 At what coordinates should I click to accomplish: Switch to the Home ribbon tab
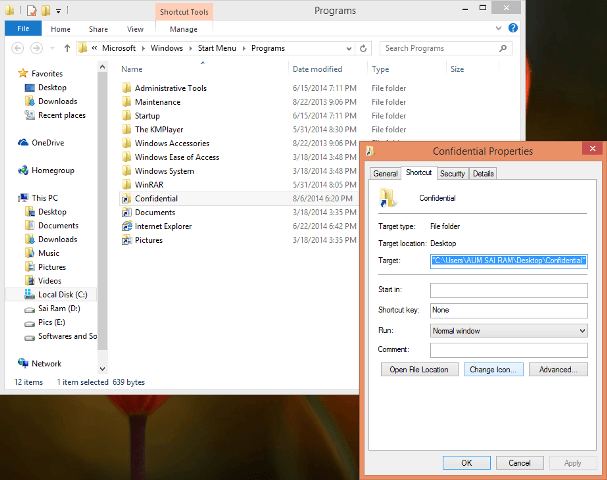click(x=60, y=29)
